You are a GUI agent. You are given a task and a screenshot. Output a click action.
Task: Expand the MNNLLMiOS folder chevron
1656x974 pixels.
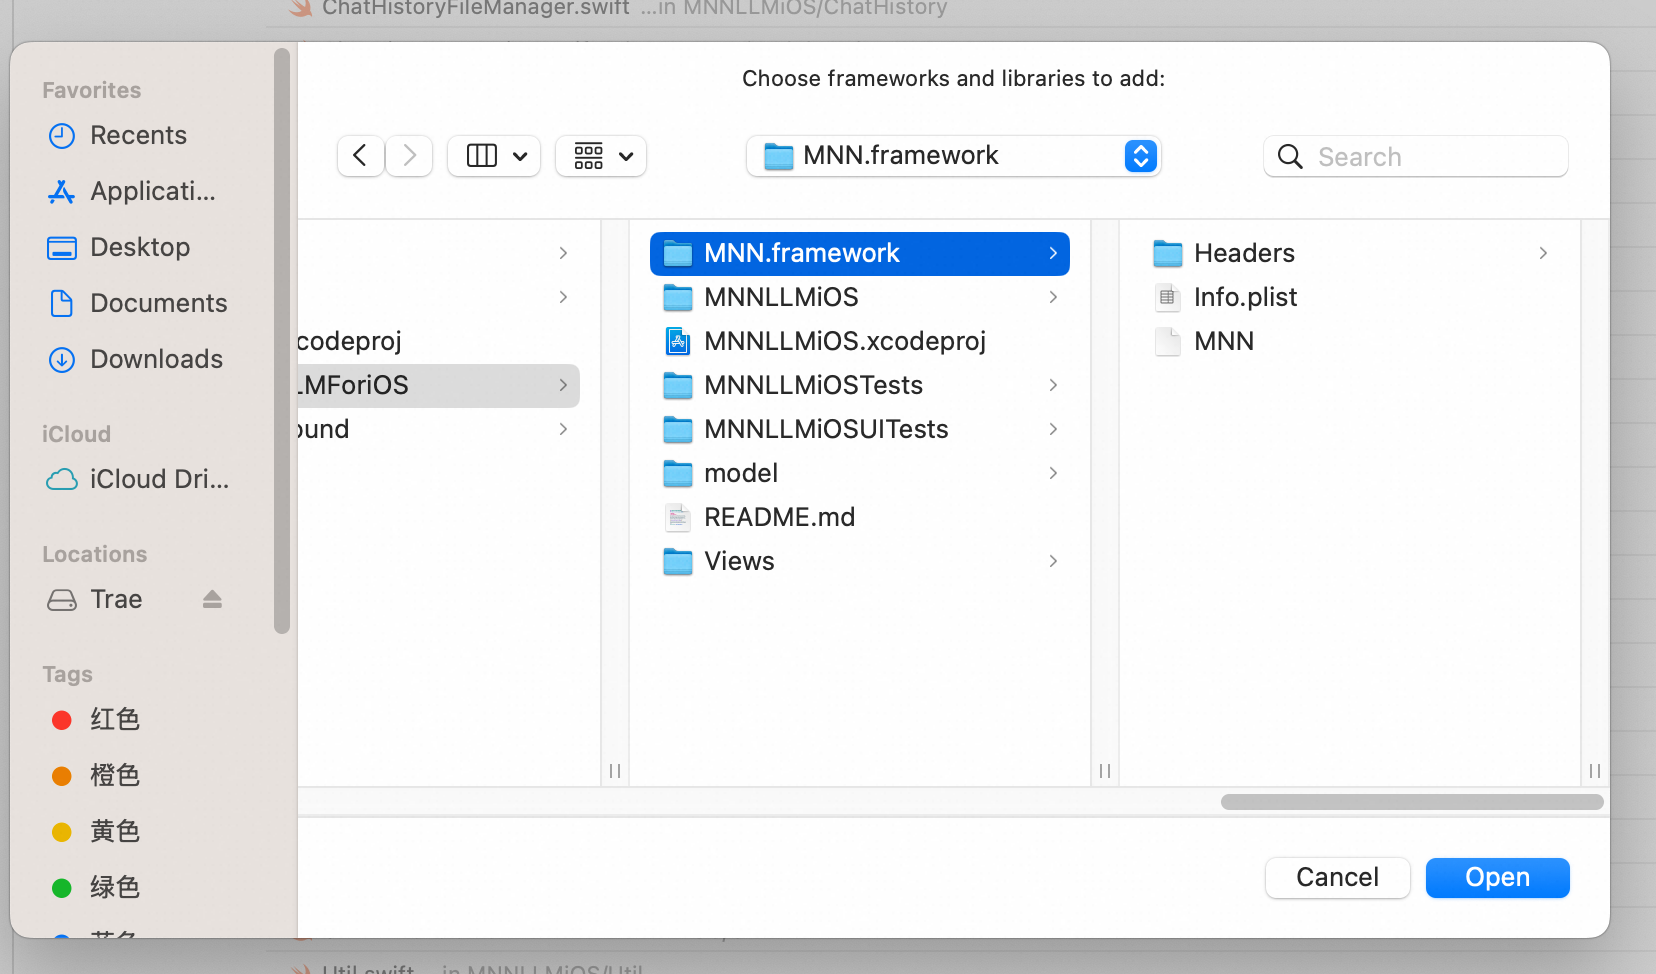pos(1053,297)
